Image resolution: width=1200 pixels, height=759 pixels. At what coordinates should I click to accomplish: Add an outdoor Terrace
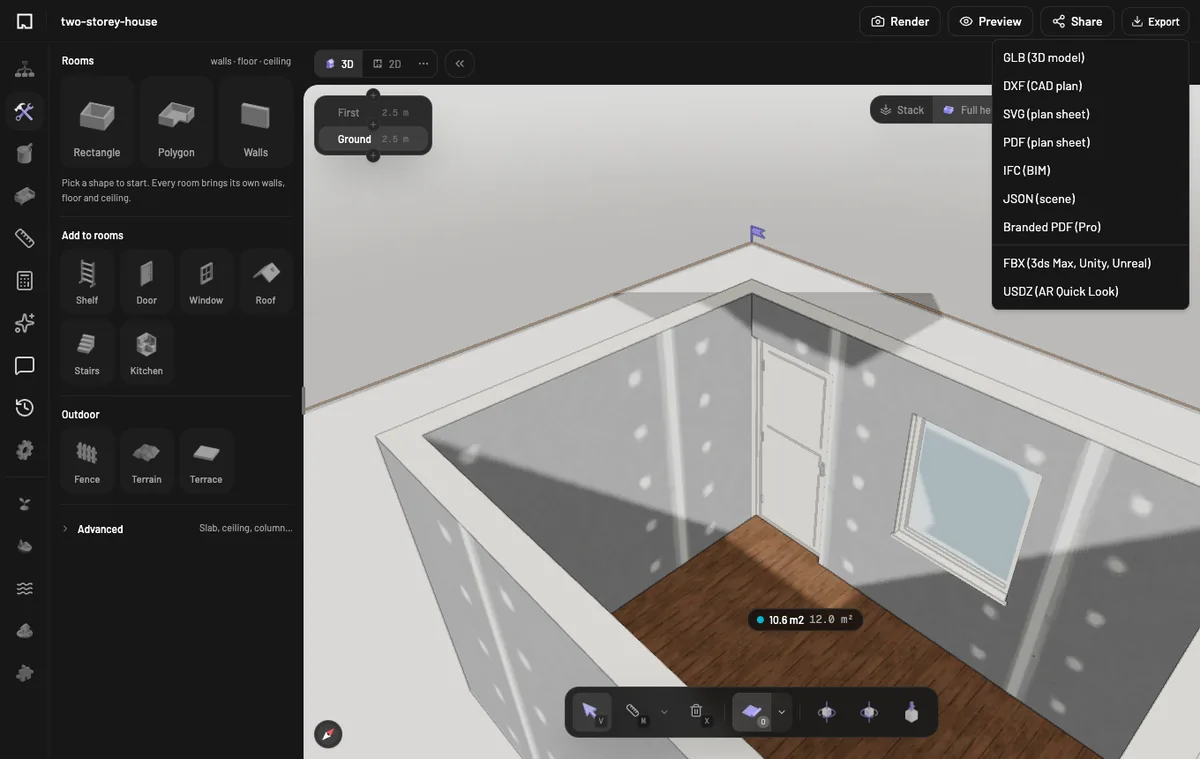point(206,461)
